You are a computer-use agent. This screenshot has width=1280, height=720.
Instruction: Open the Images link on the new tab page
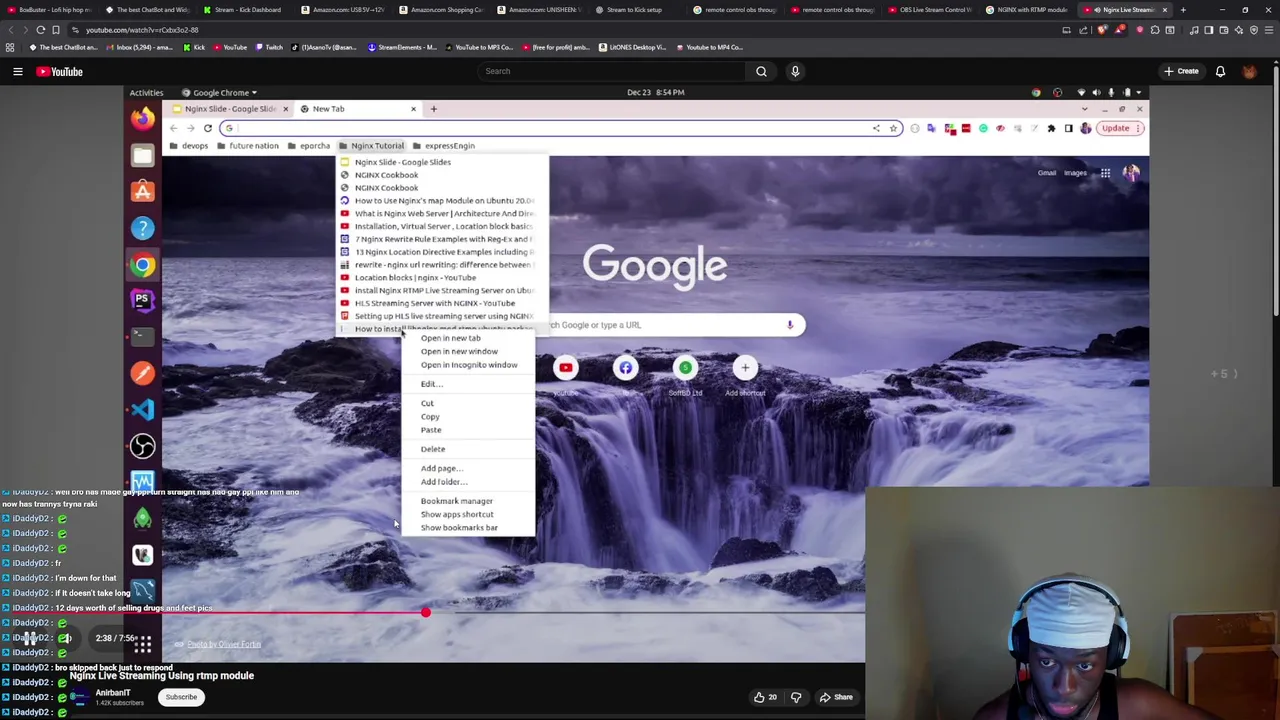1075,173
